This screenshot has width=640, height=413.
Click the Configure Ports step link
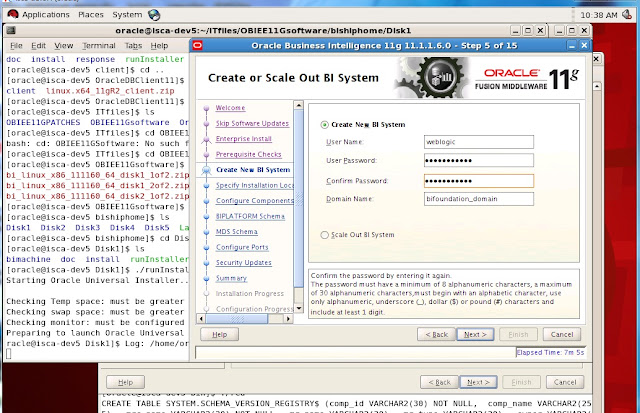(x=242, y=247)
